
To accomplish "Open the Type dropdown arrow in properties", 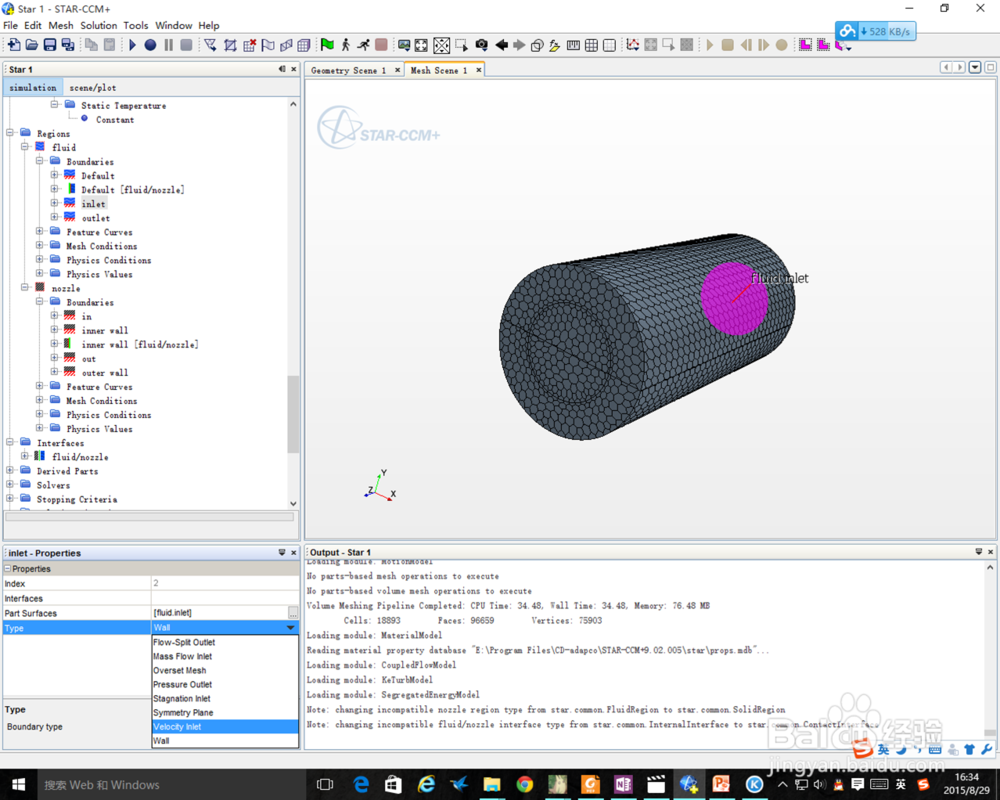I will 291,628.
